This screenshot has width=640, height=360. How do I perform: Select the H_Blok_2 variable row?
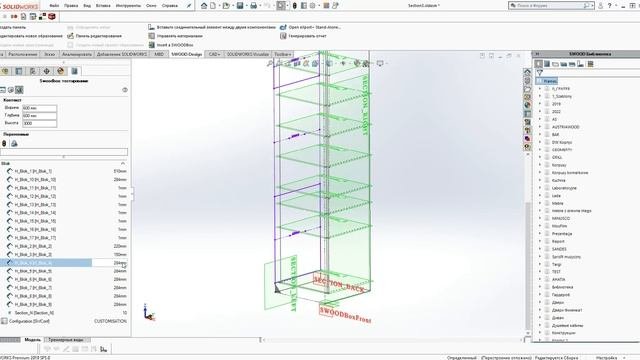coord(64,246)
